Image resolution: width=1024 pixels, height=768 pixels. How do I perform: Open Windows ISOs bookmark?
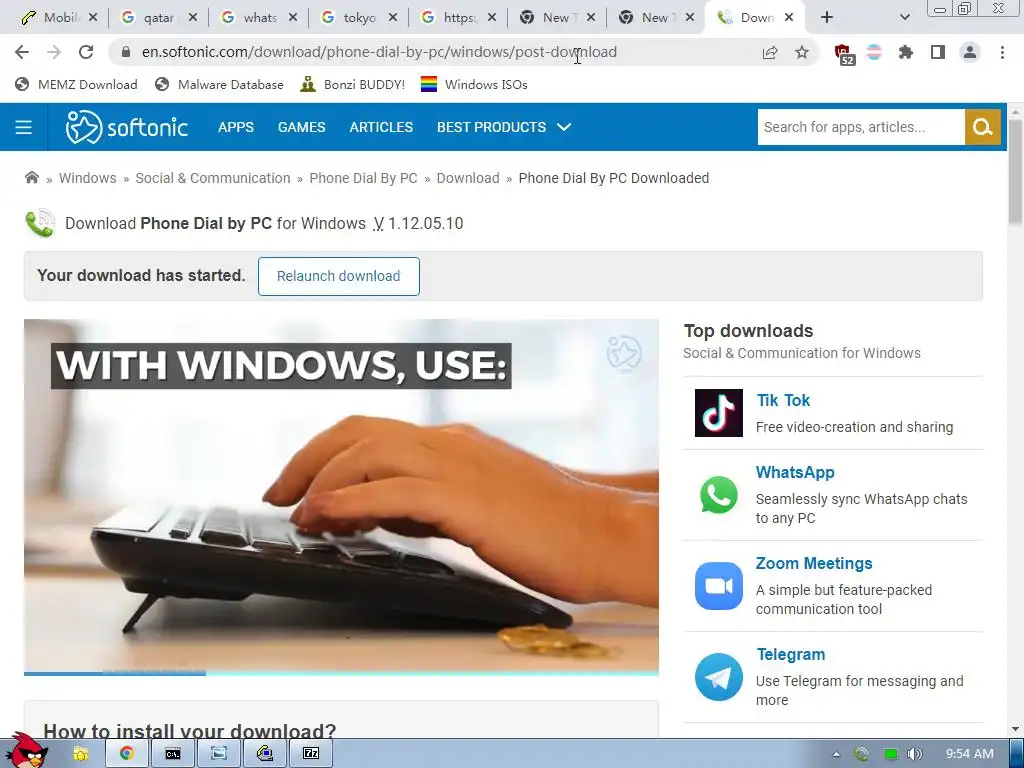474,84
